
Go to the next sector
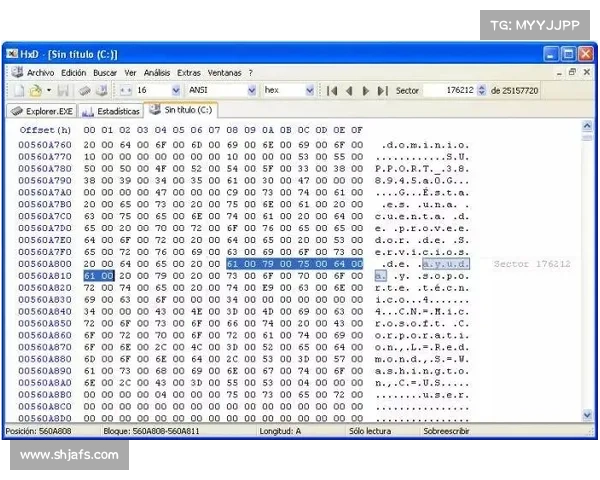[366, 90]
